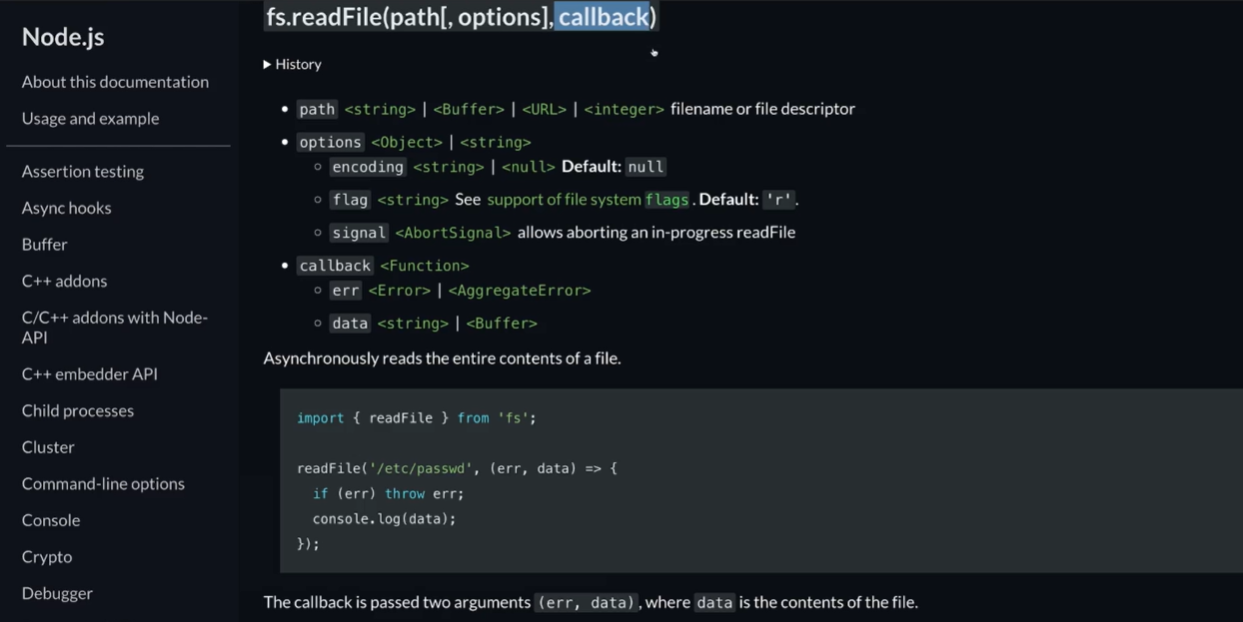Click the flag code label

coord(350,200)
